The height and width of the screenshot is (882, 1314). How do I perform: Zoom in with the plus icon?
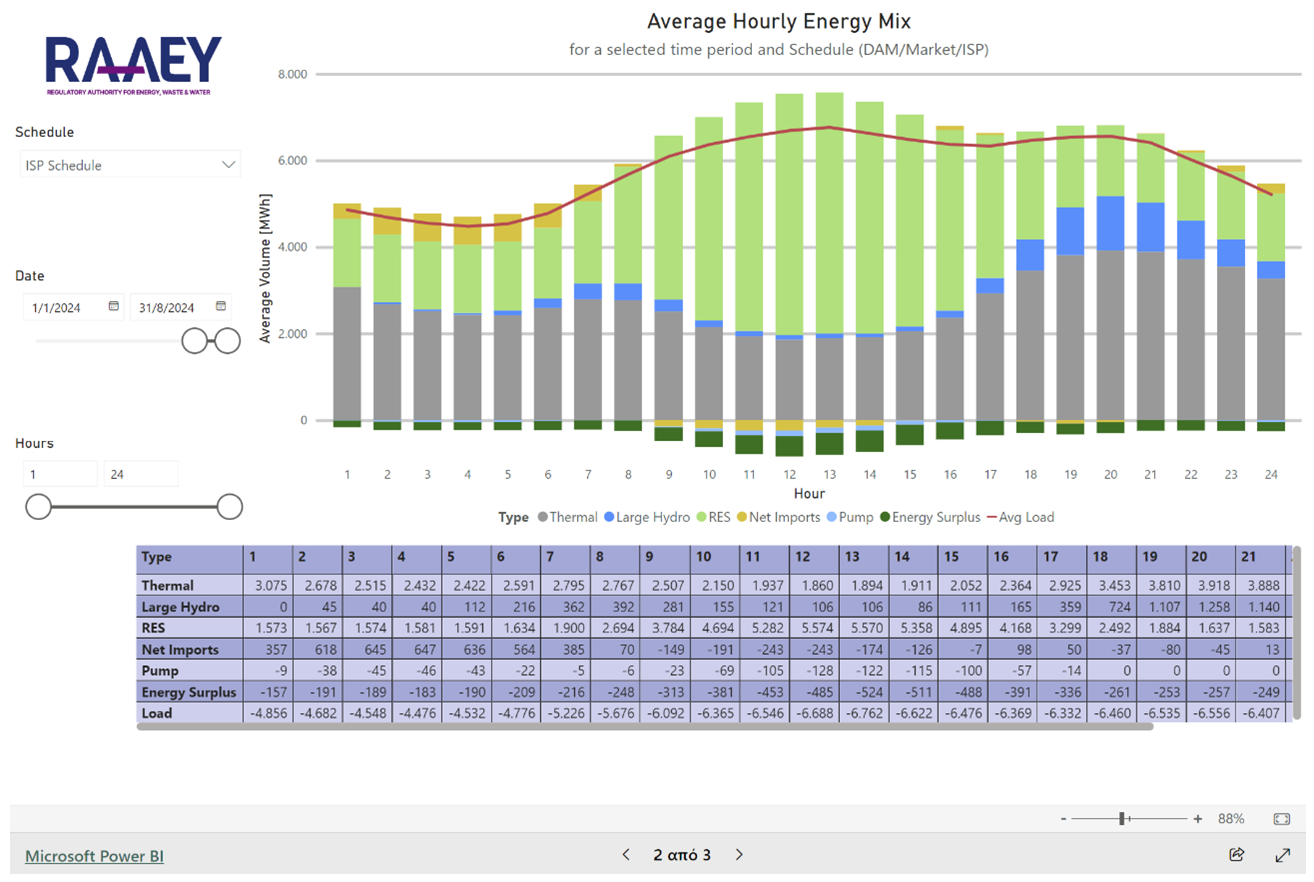(1198, 819)
